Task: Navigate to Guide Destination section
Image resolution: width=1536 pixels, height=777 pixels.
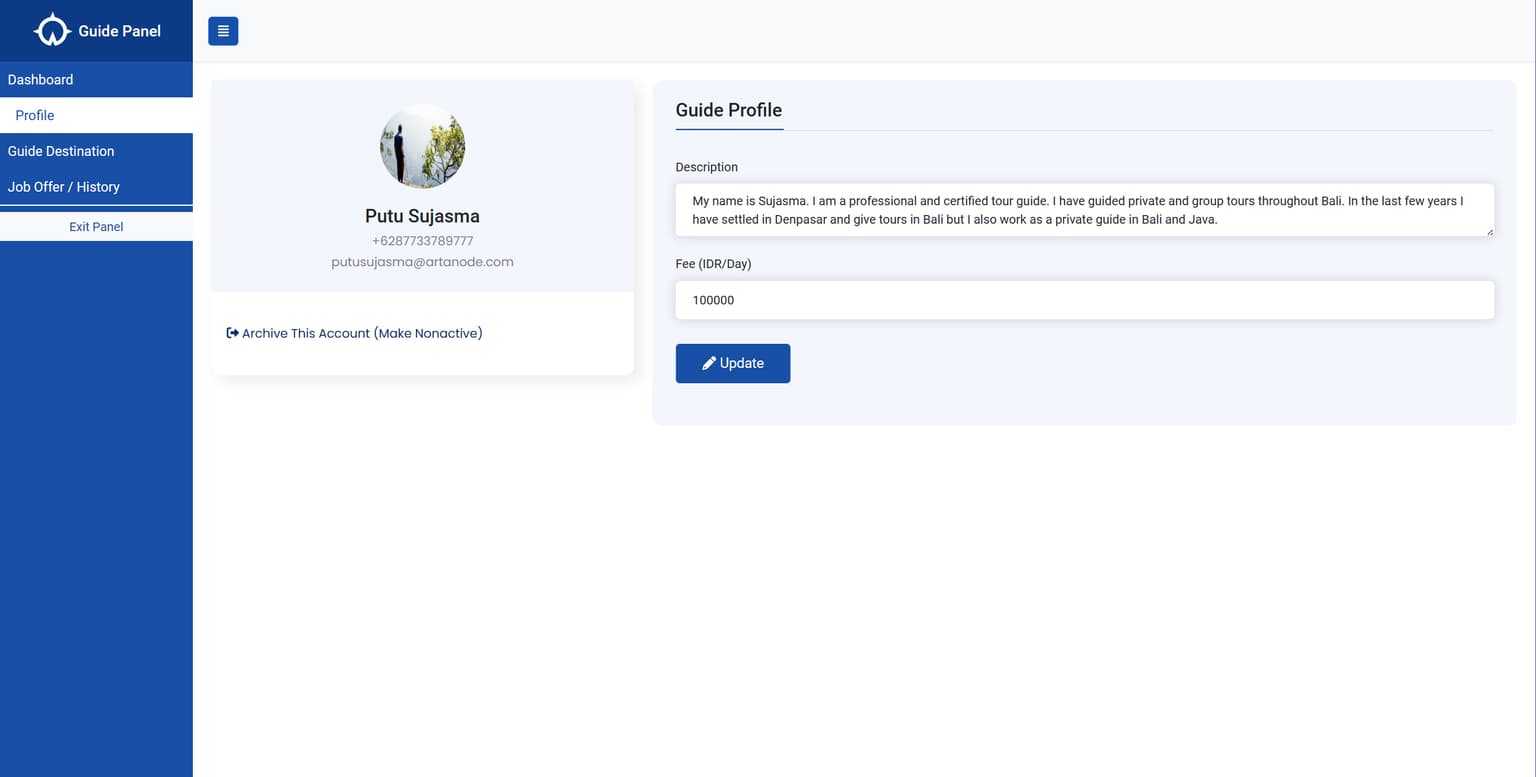Action: click(61, 151)
